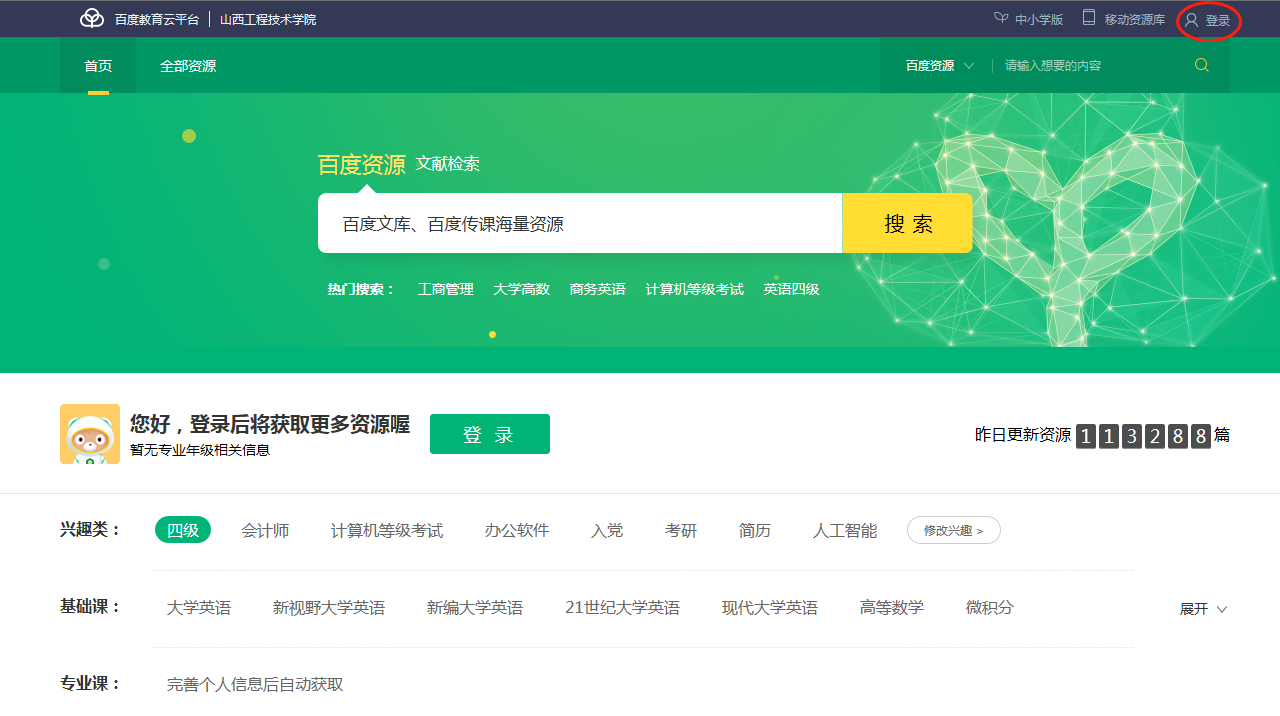Open 修改兴趣 to edit interests
The width and height of the screenshot is (1280, 716).
pyautogui.click(x=954, y=530)
